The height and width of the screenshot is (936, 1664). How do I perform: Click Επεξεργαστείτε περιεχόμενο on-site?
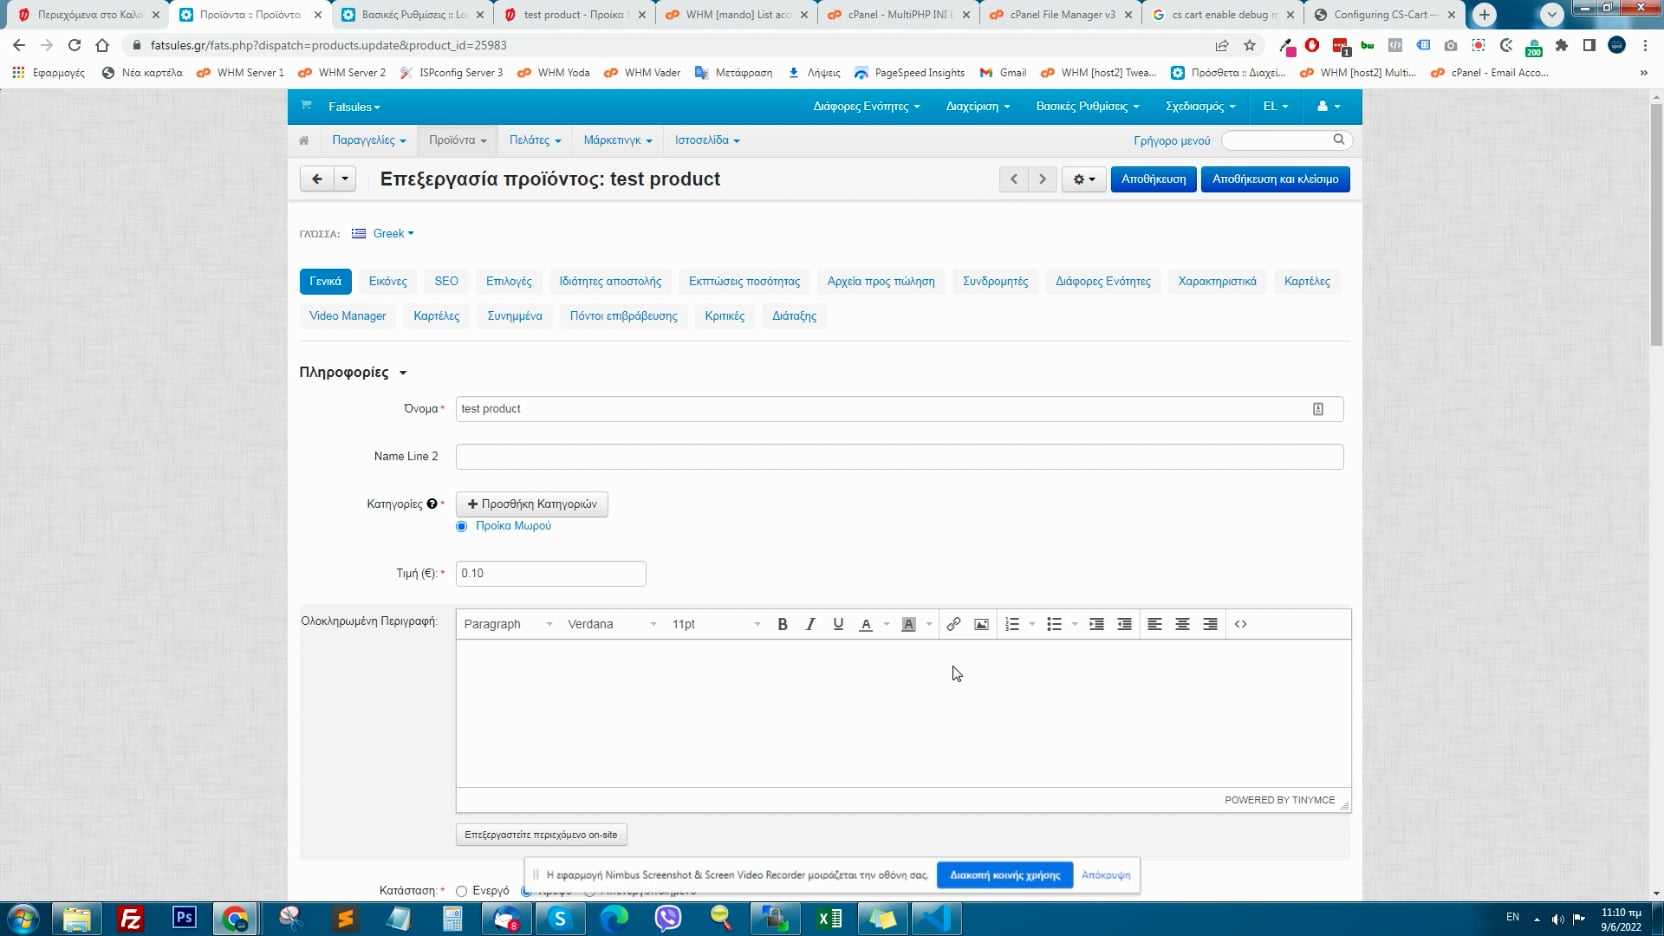pyautogui.click(x=541, y=835)
